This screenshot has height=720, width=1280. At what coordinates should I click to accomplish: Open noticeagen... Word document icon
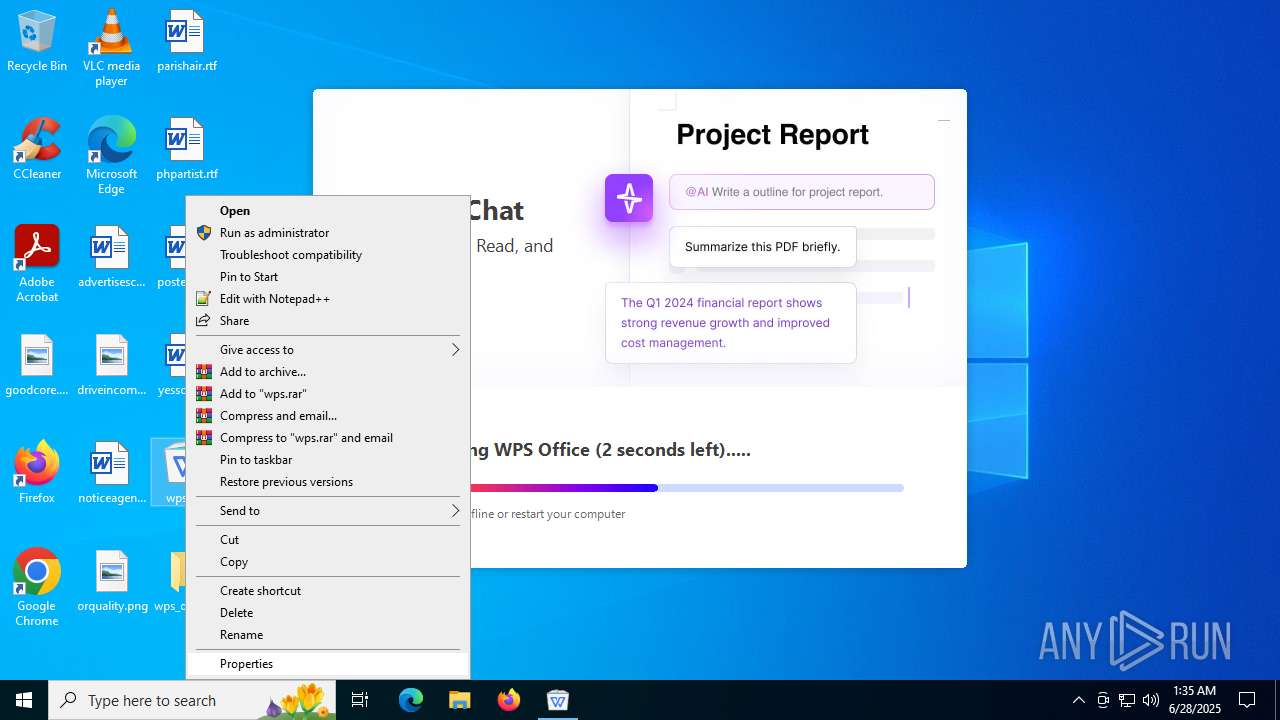coord(111,473)
